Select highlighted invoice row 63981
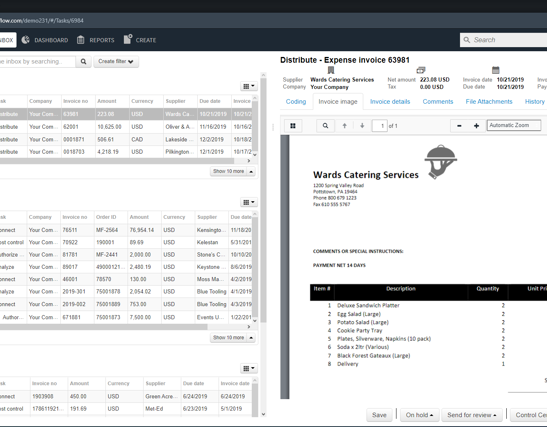This screenshot has height=427, width=547. [126, 114]
